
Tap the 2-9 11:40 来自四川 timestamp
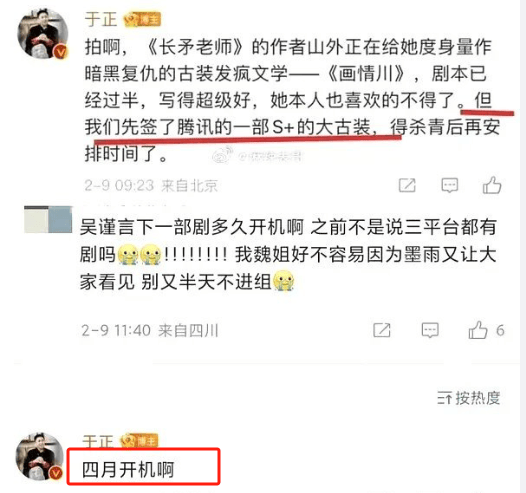tap(150, 330)
